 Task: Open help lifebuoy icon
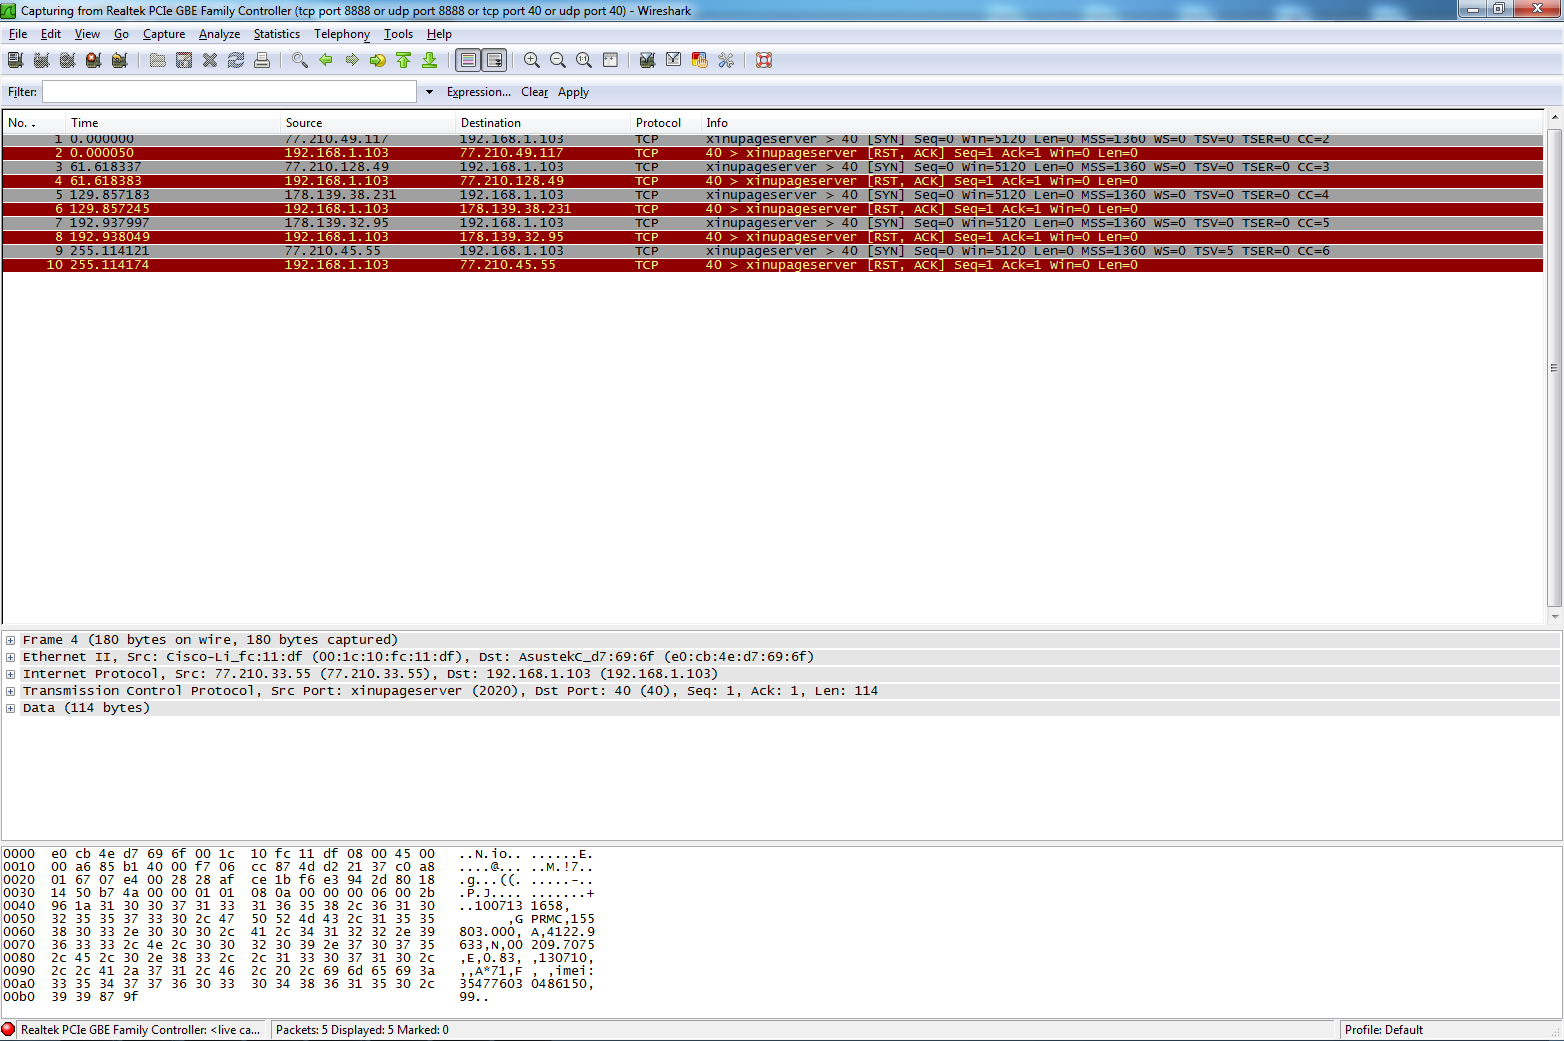pyautogui.click(x=764, y=60)
